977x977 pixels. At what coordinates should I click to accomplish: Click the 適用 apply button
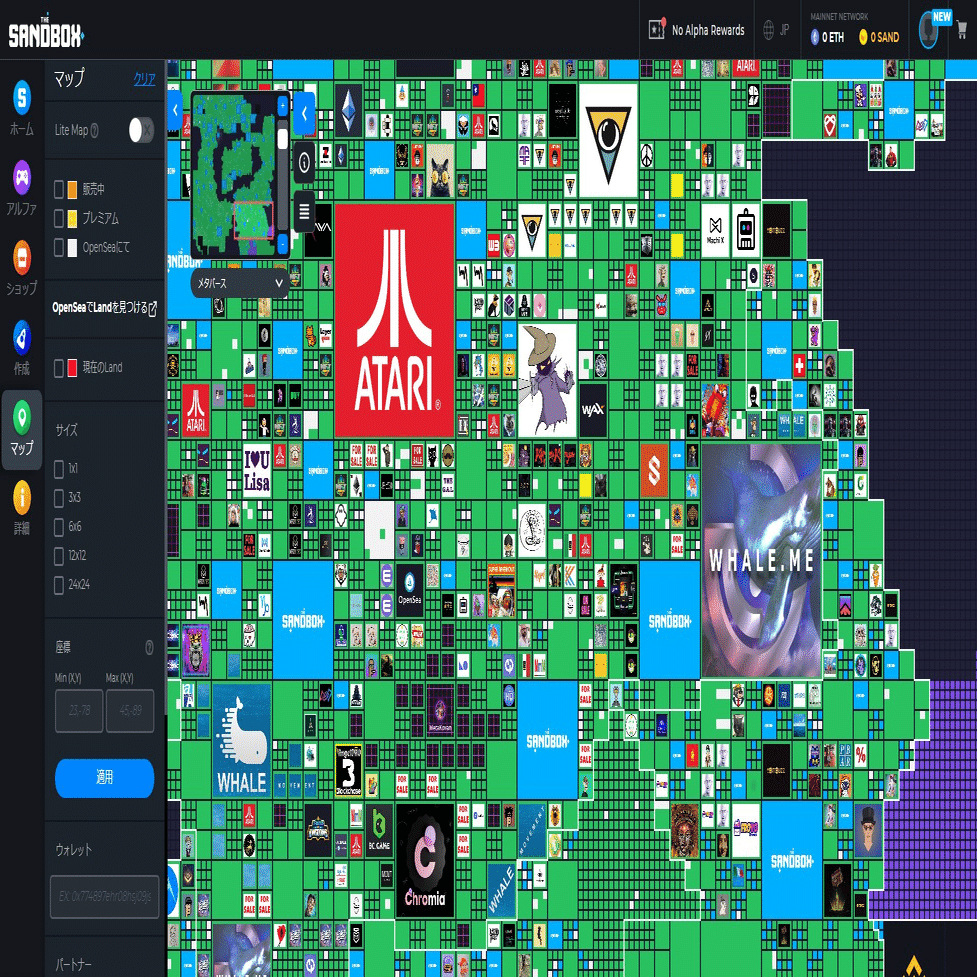coord(104,778)
